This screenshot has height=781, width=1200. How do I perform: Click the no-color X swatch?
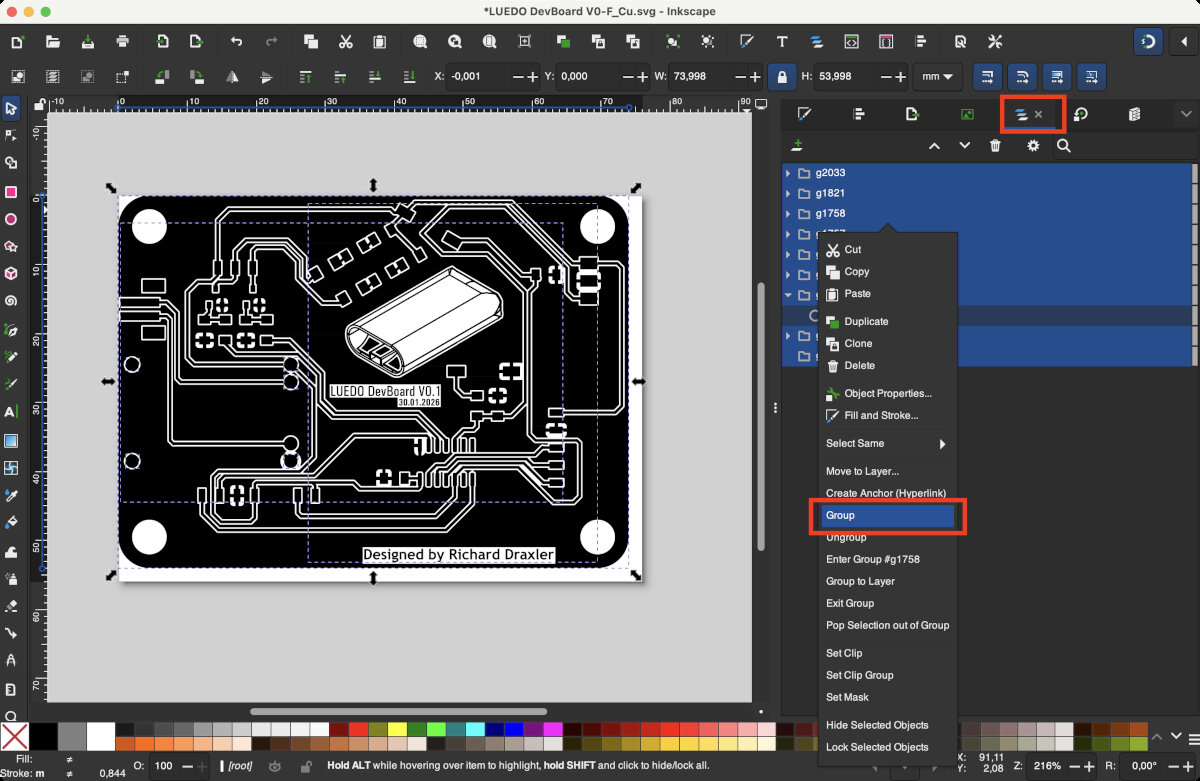coord(14,737)
